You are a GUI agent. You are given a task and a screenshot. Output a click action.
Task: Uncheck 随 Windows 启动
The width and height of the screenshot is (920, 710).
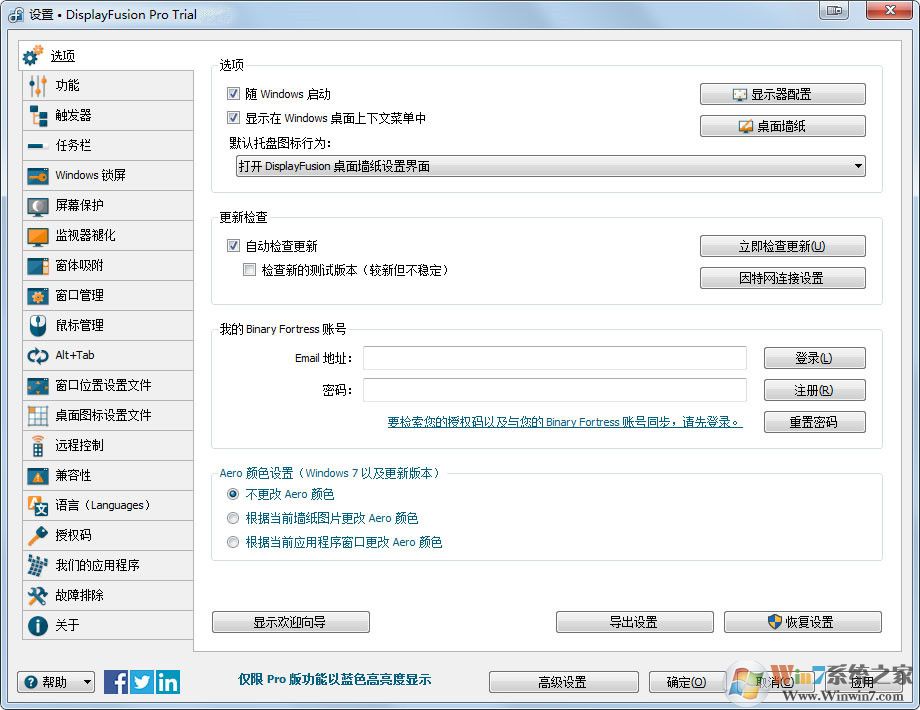click(234, 93)
